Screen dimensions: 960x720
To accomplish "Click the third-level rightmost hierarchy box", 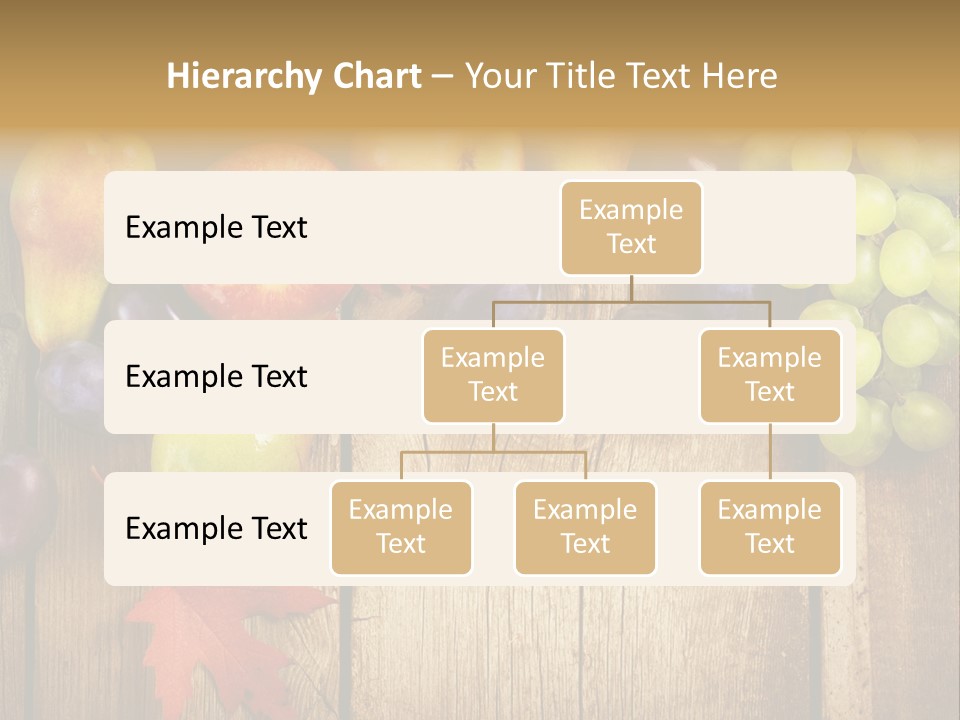I will point(770,528).
